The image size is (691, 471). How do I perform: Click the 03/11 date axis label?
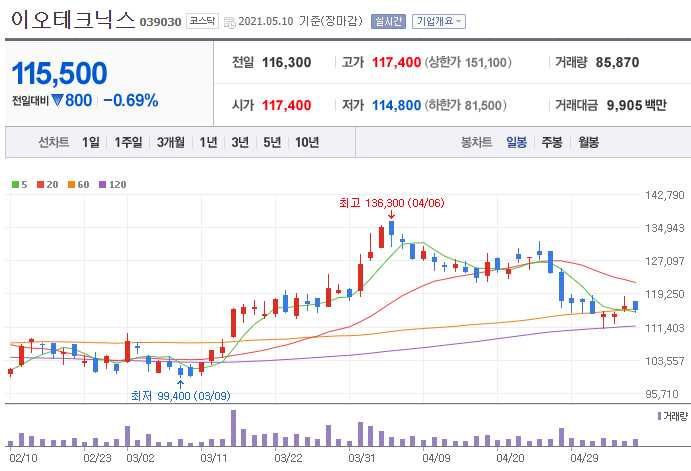point(214,458)
